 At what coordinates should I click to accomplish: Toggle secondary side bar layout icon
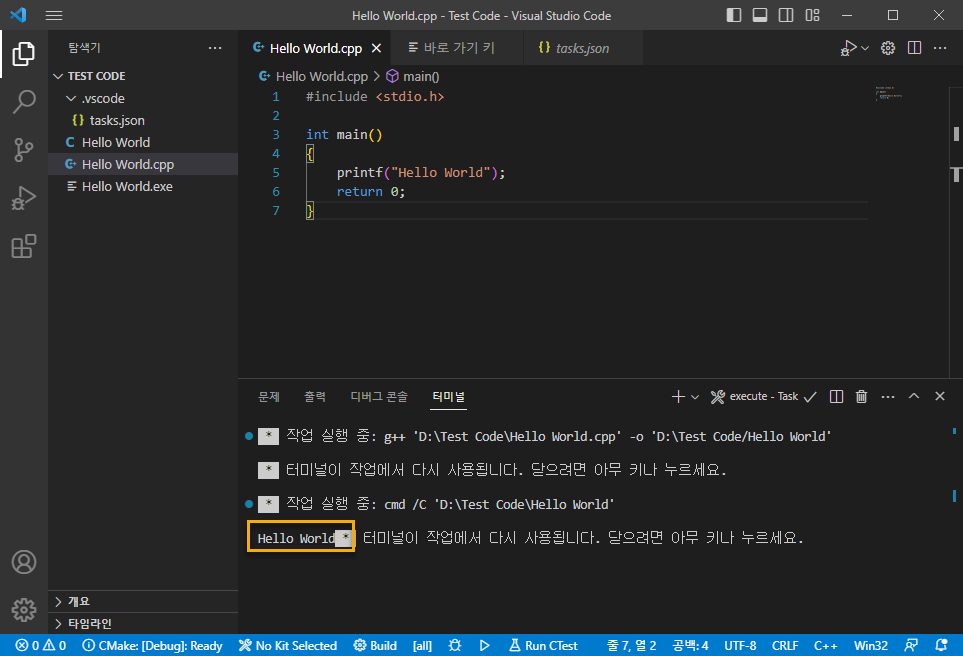click(x=786, y=15)
